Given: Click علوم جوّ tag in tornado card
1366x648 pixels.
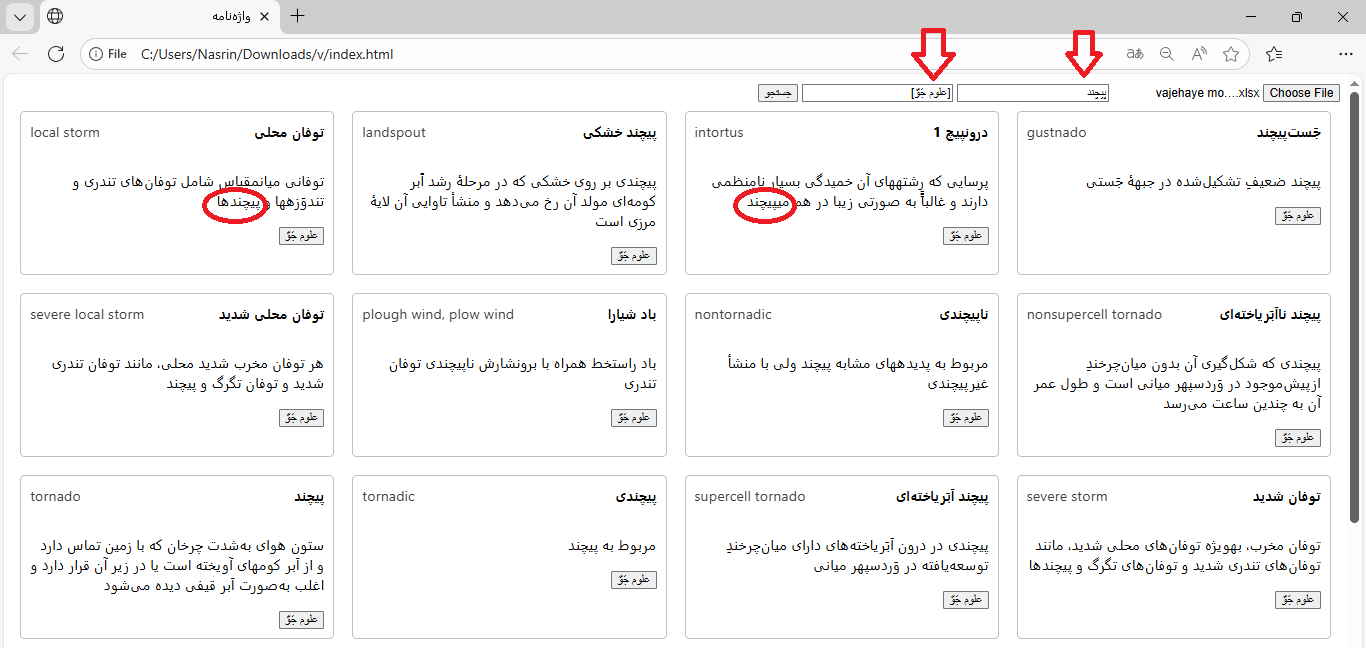Looking at the screenshot, I should (301, 620).
